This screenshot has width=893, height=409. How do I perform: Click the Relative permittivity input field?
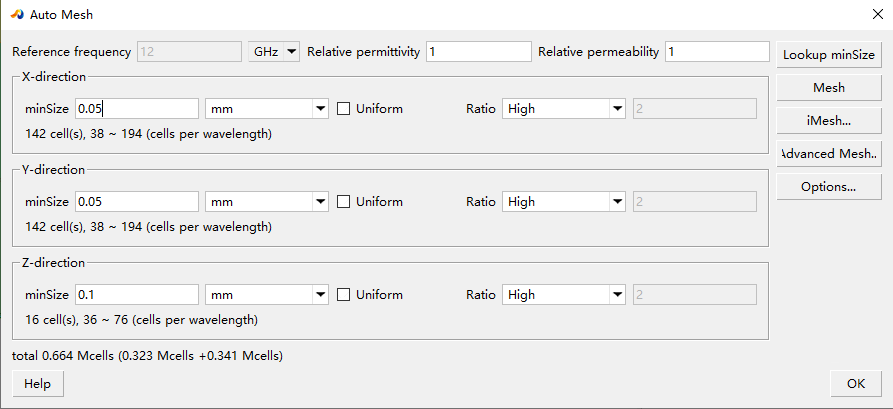[x=478, y=52]
